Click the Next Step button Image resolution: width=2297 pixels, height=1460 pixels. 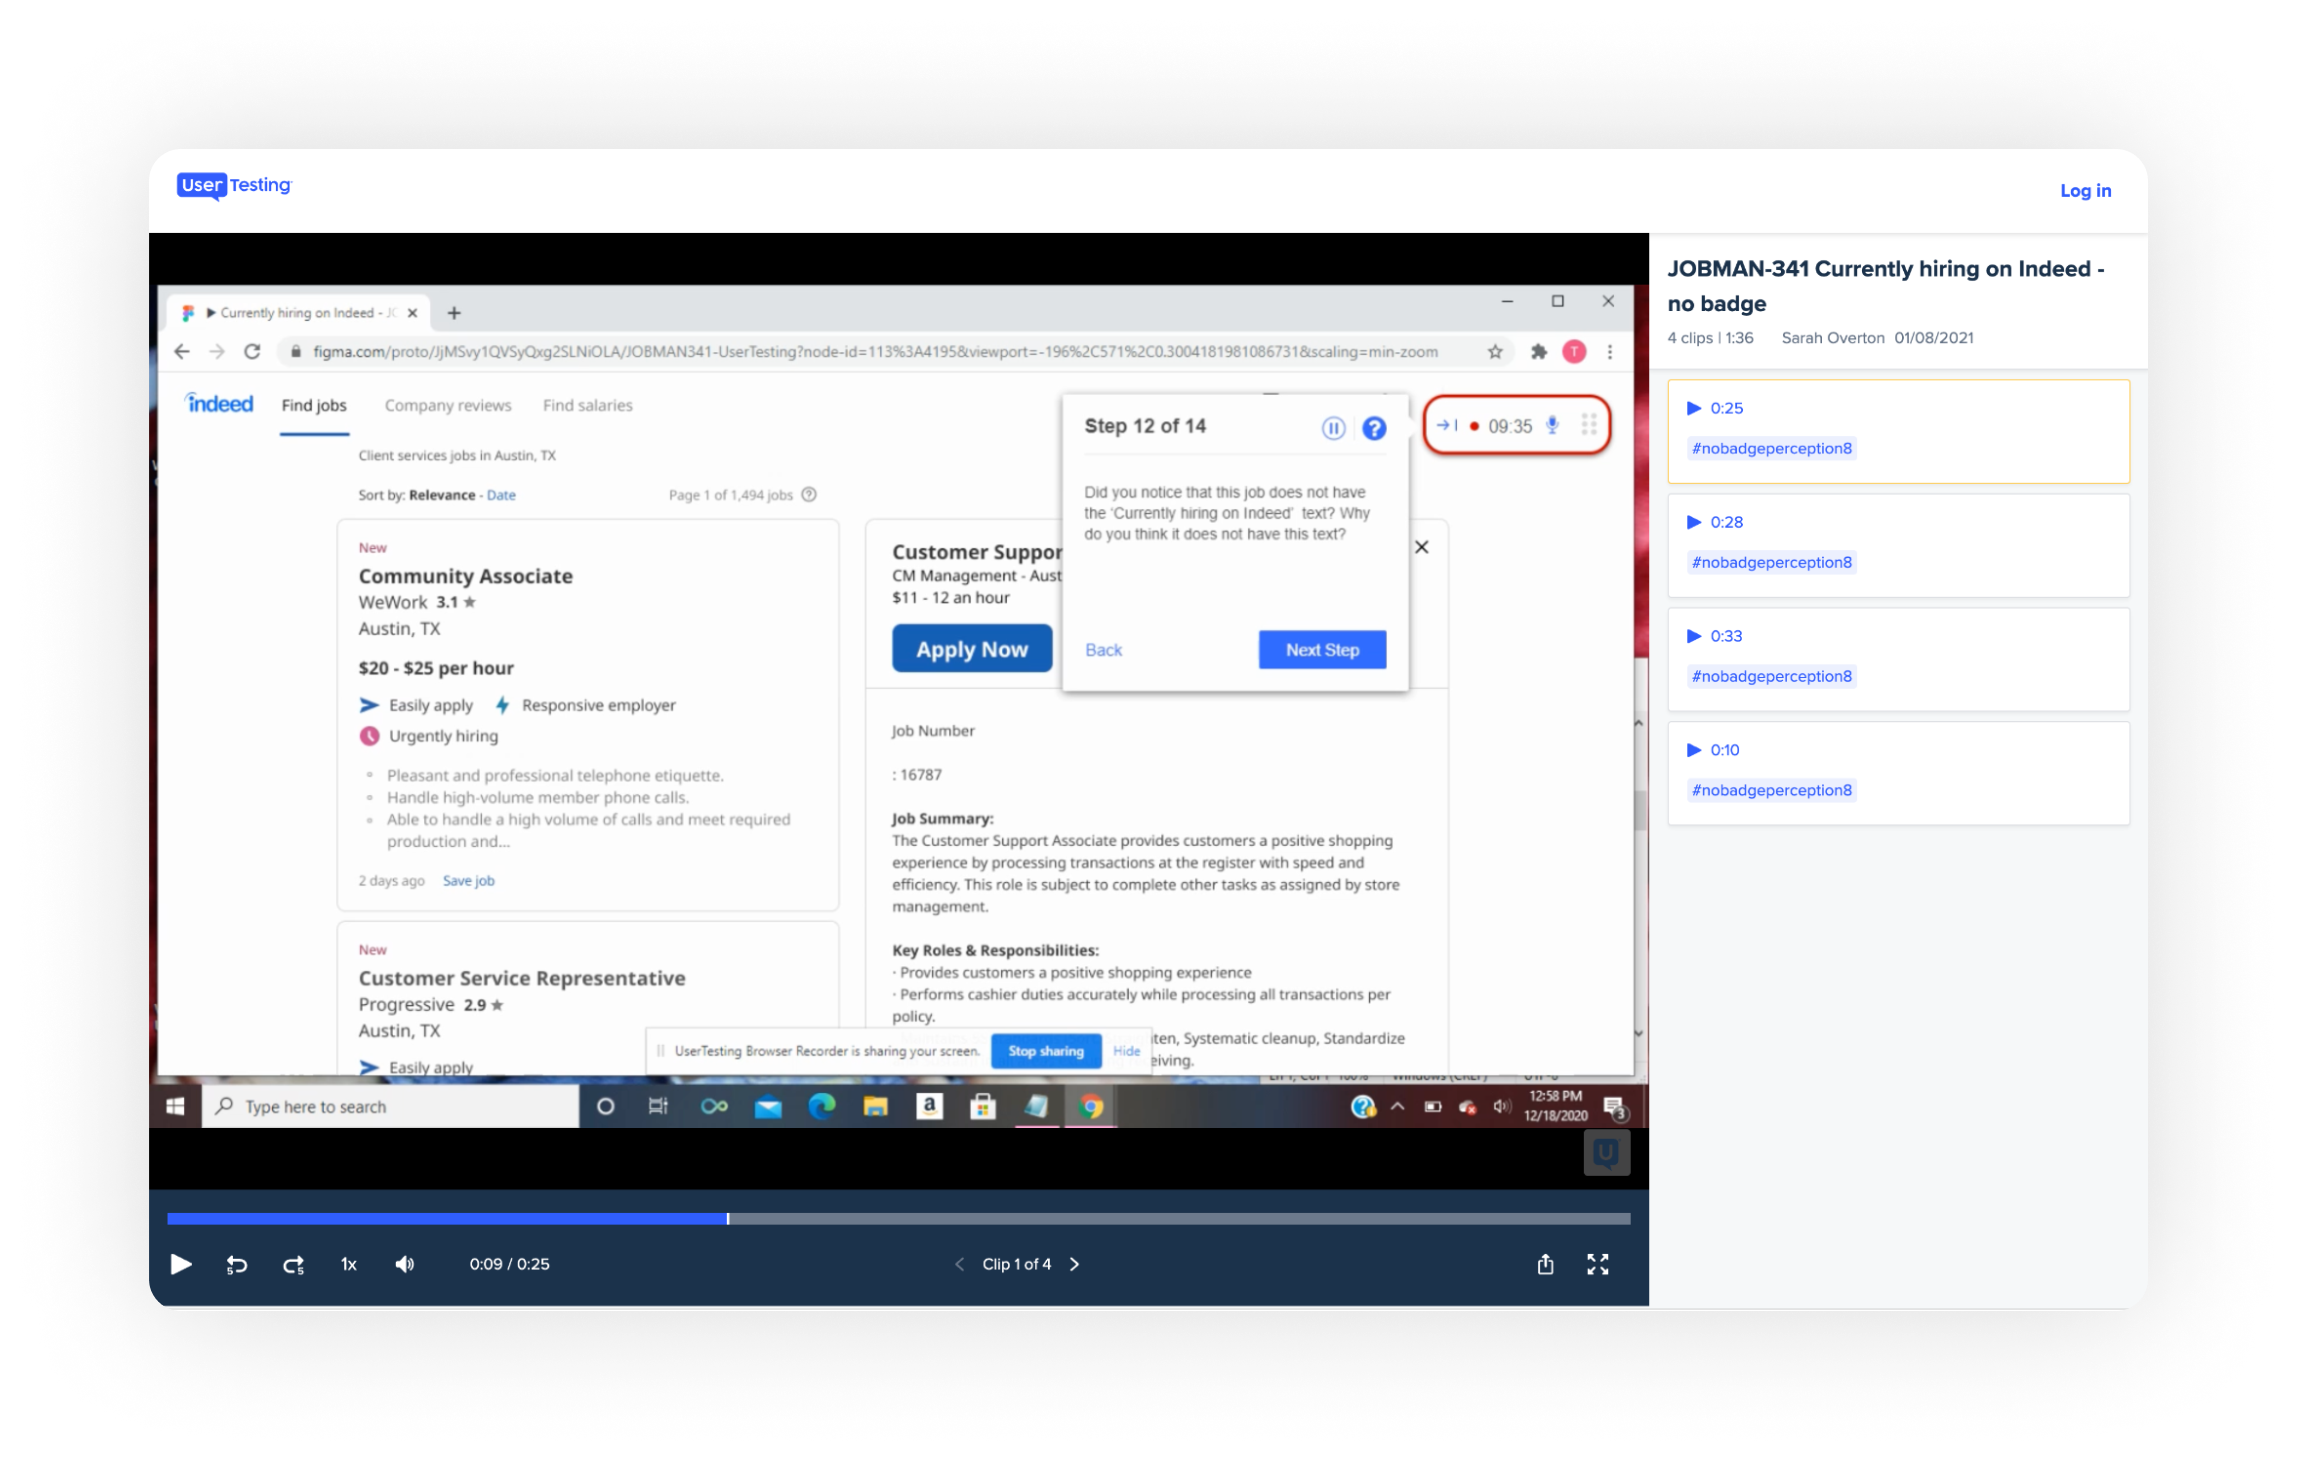click(x=1322, y=650)
